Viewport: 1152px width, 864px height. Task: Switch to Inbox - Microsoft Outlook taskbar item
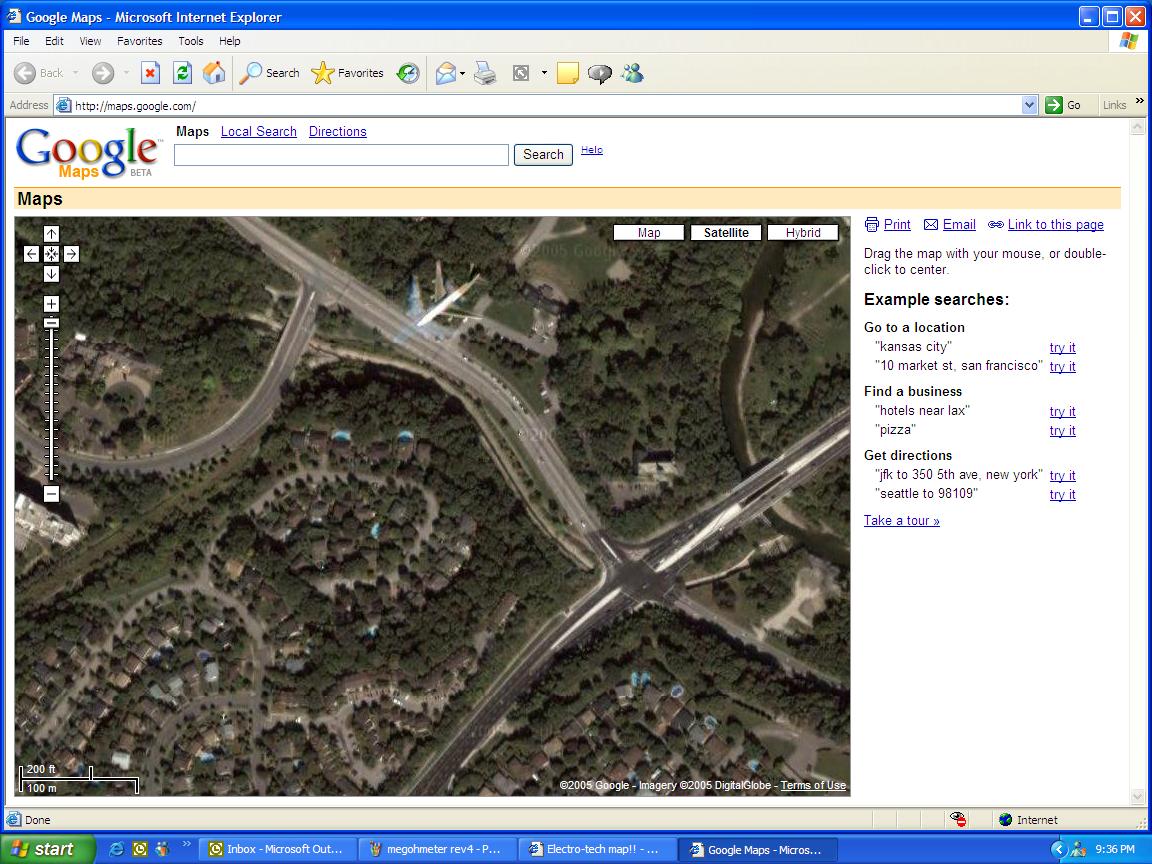(x=278, y=849)
